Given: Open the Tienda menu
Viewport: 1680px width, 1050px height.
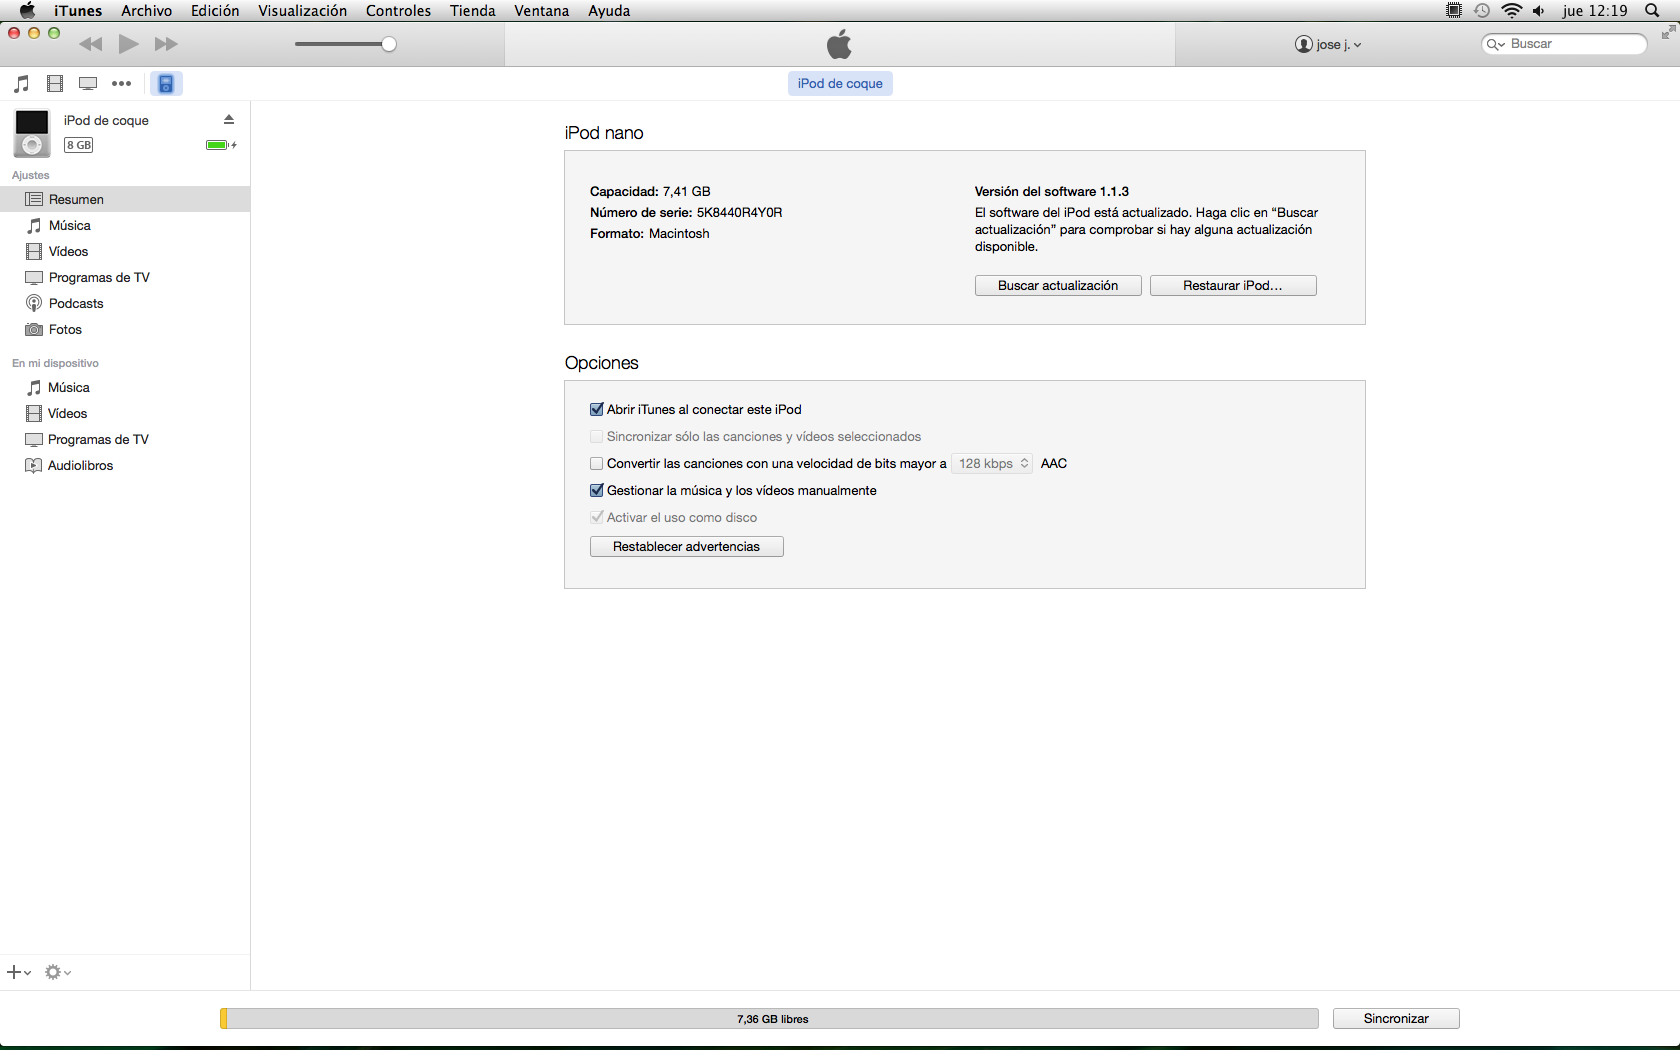Looking at the screenshot, I should 473,11.
